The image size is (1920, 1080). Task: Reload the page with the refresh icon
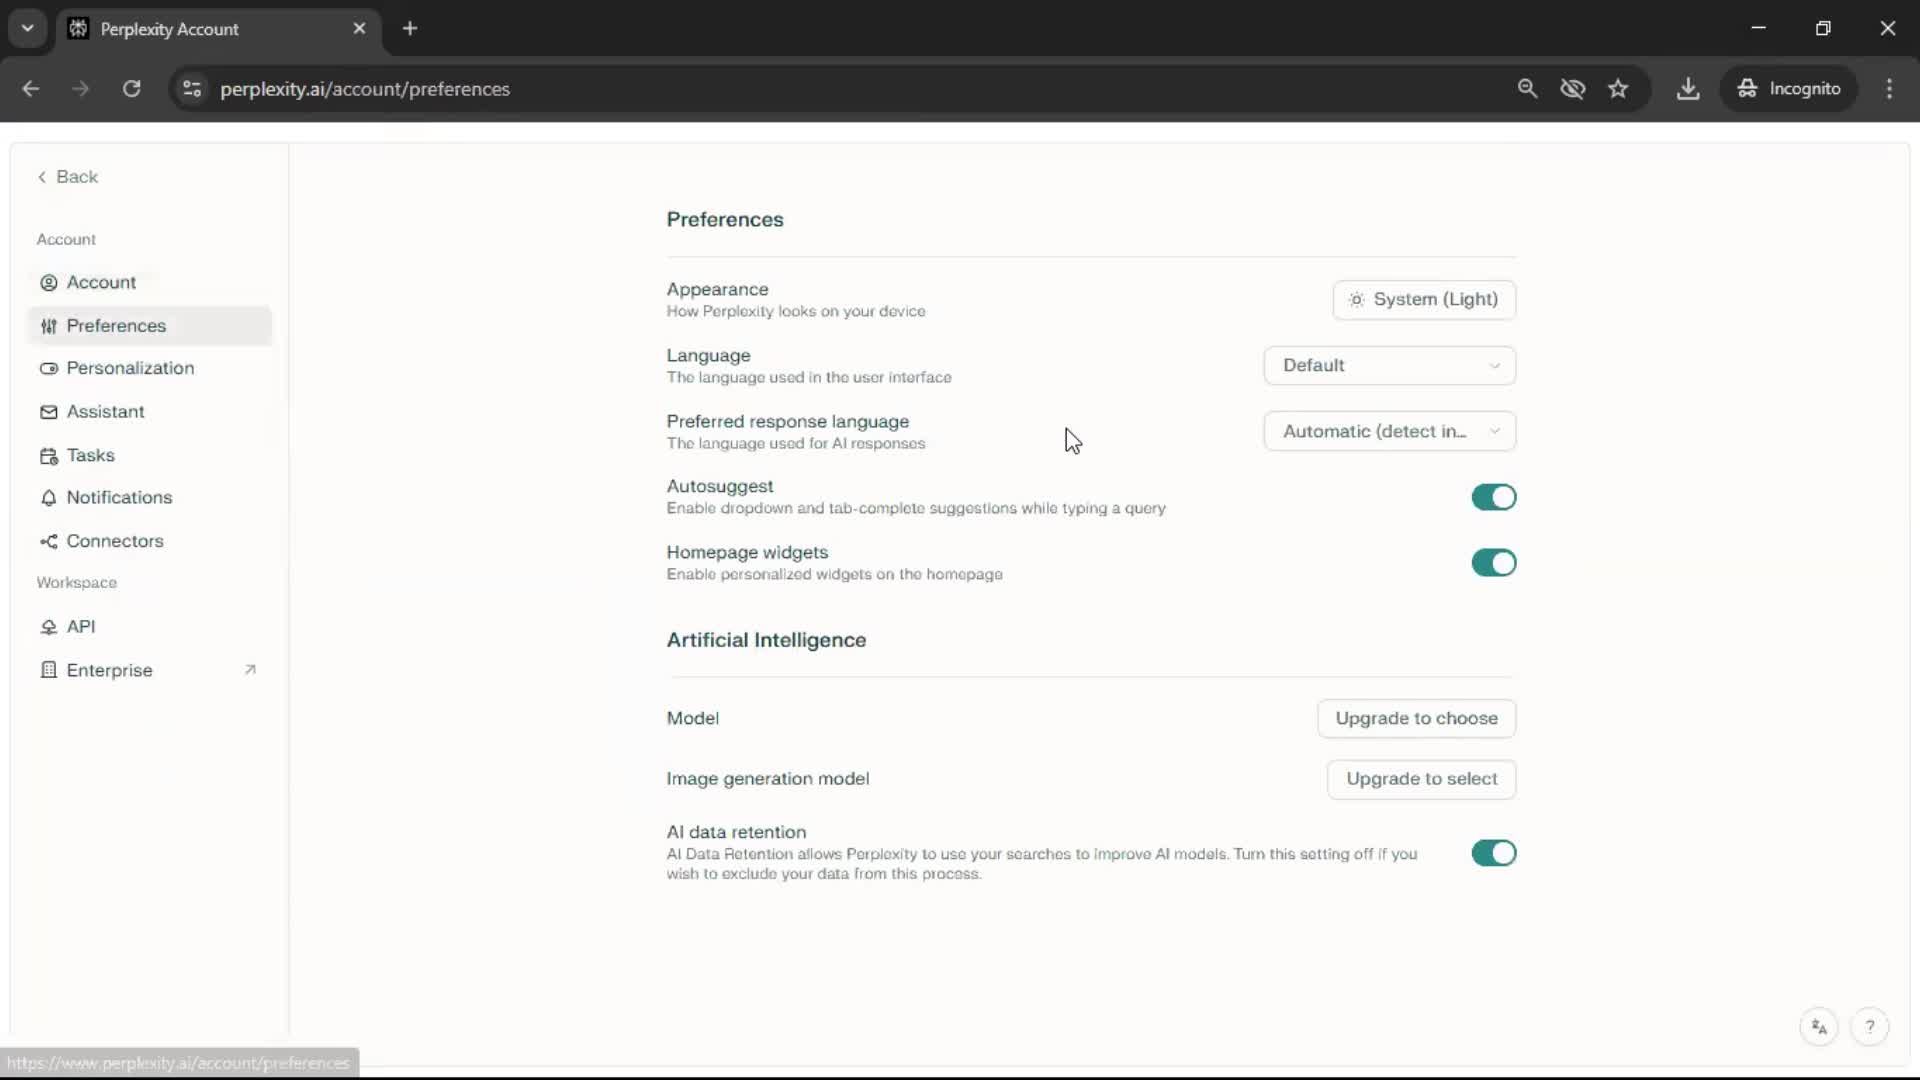pyautogui.click(x=131, y=89)
